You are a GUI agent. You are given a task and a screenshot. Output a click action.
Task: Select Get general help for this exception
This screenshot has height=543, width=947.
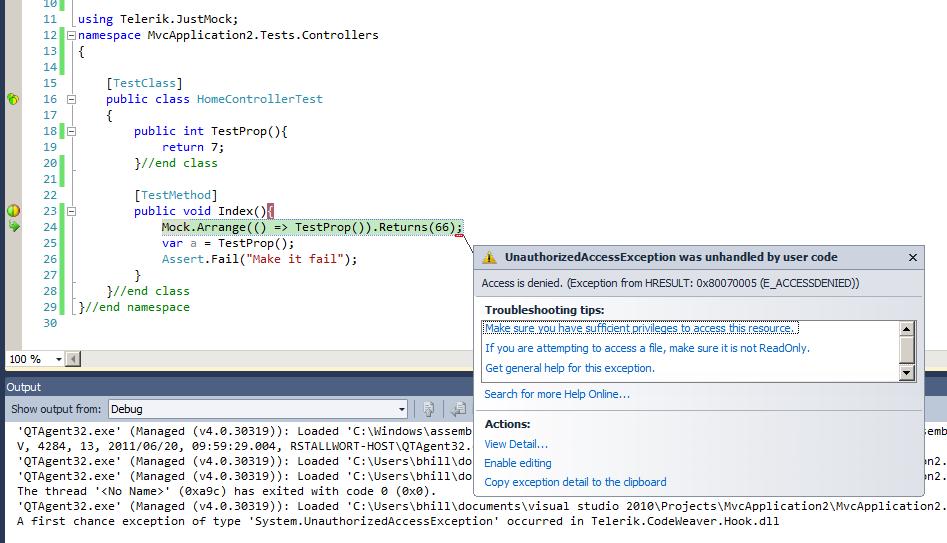click(569, 368)
